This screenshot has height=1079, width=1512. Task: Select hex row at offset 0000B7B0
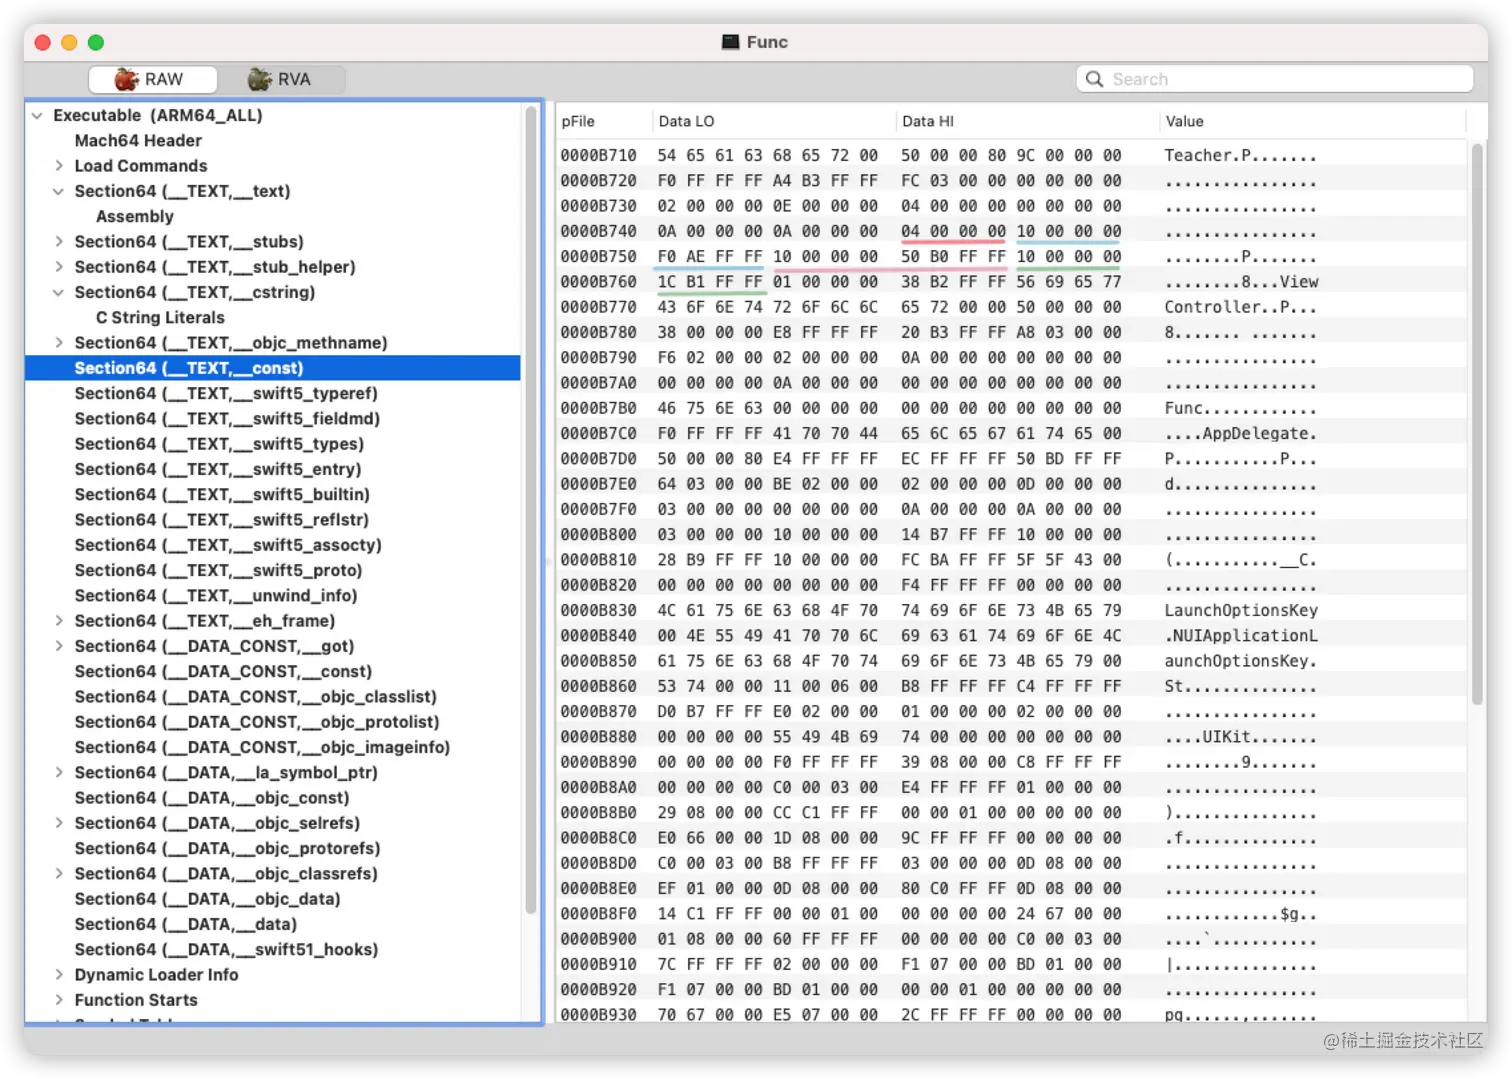click(x=1012, y=408)
